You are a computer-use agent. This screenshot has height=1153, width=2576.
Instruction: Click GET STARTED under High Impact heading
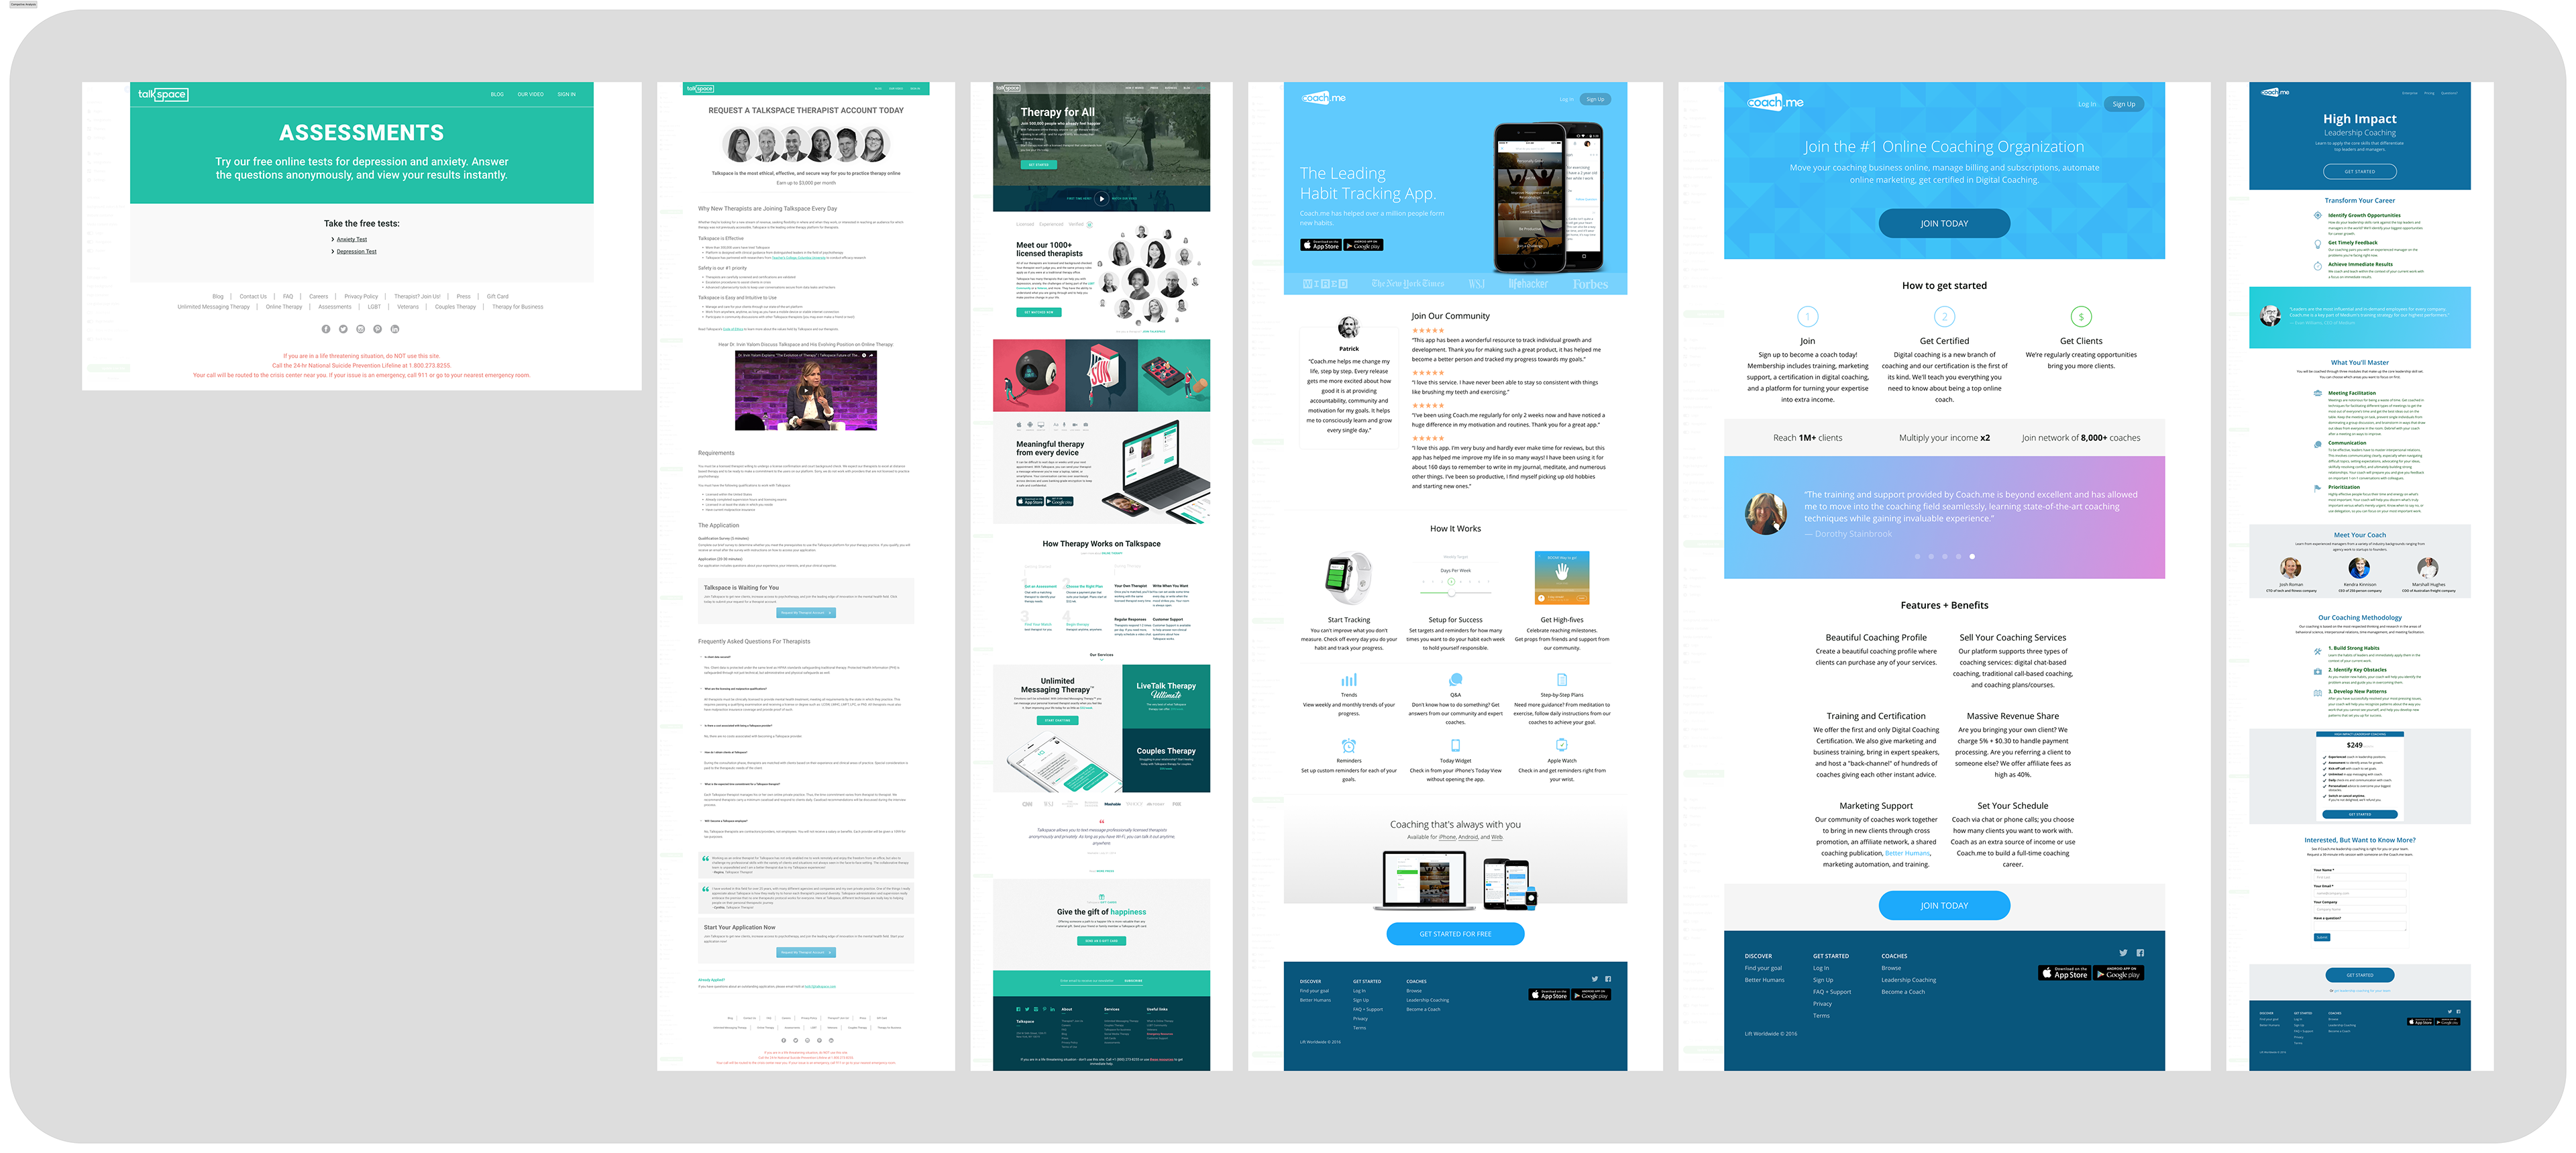(x=2359, y=171)
